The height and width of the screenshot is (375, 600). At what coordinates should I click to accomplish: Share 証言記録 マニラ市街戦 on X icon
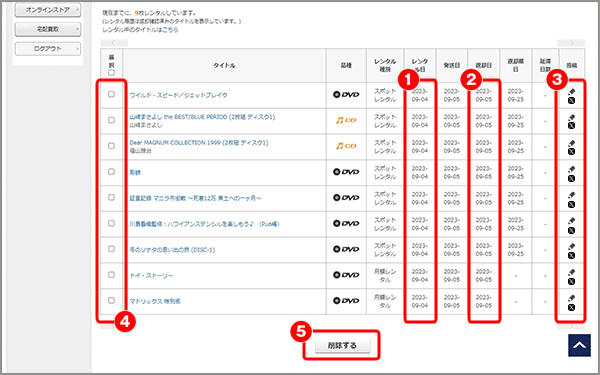pos(571,204)
